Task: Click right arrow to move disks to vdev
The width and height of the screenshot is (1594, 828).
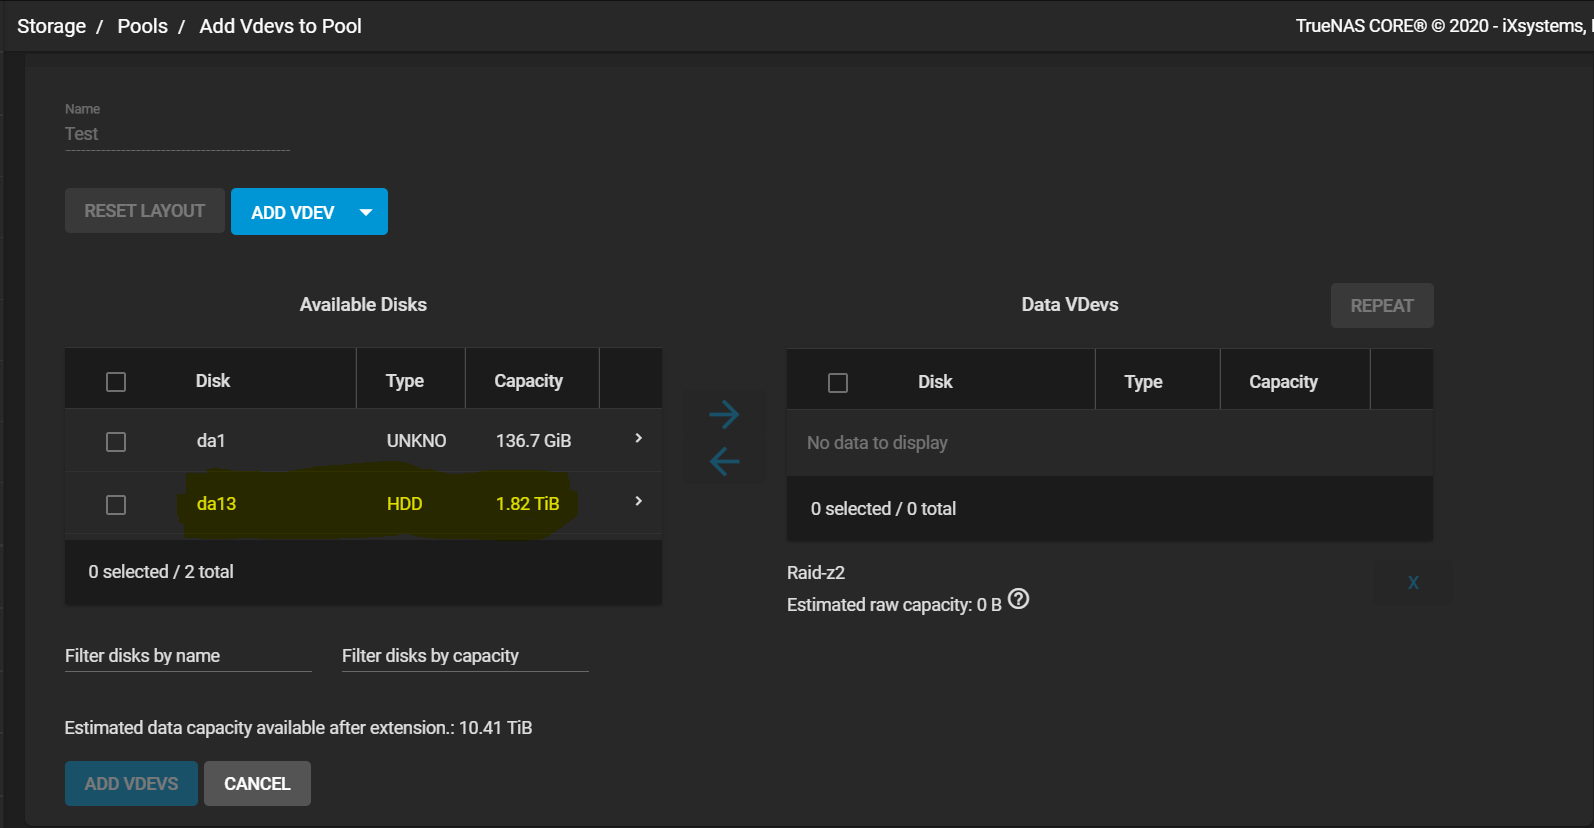Action: (724, 414)
